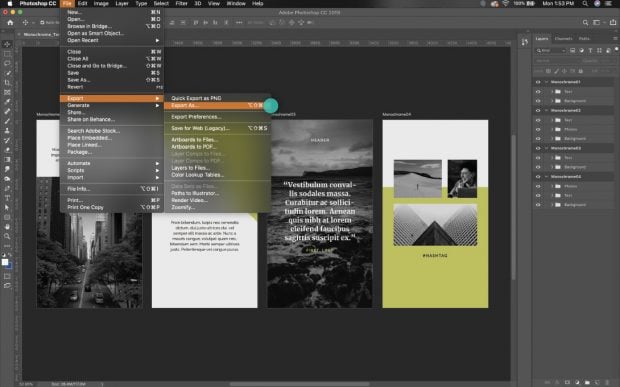Select the Clone Stamp tool
Image resolution: width=620 pixels, height=387 pixels.
[7, 130]
